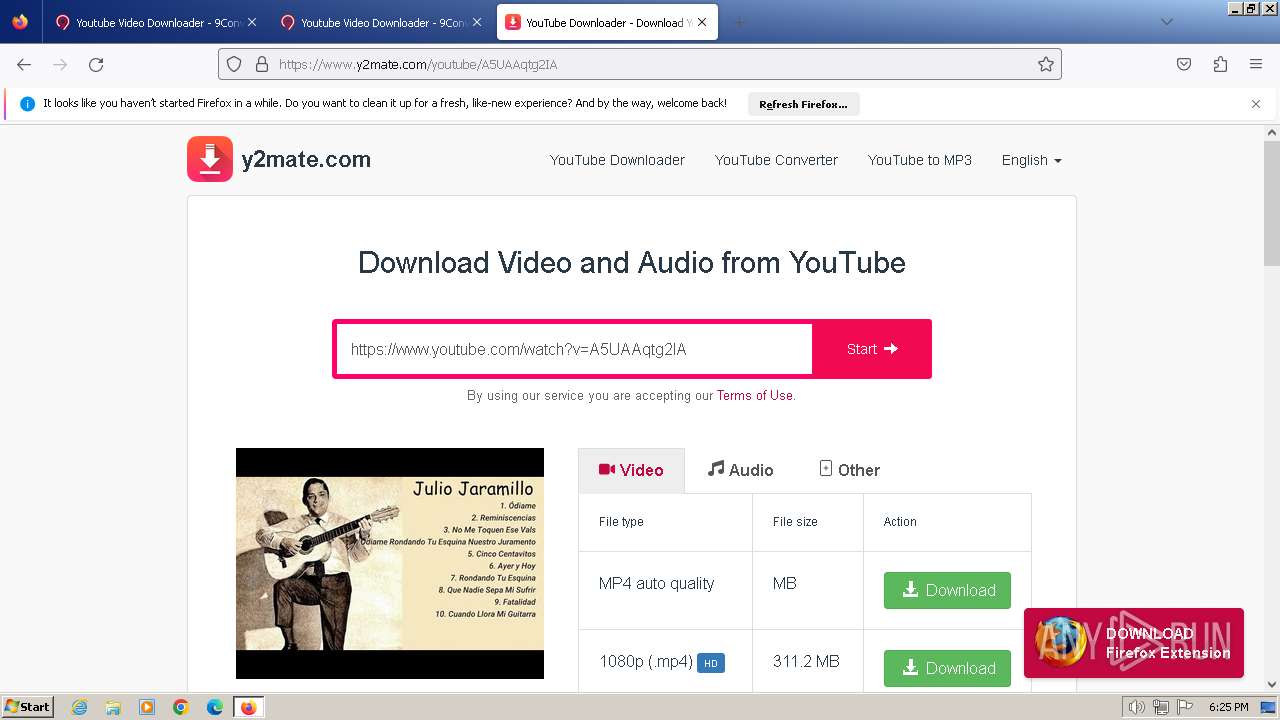Click the scrollbar up arrow

(1272, 132)
